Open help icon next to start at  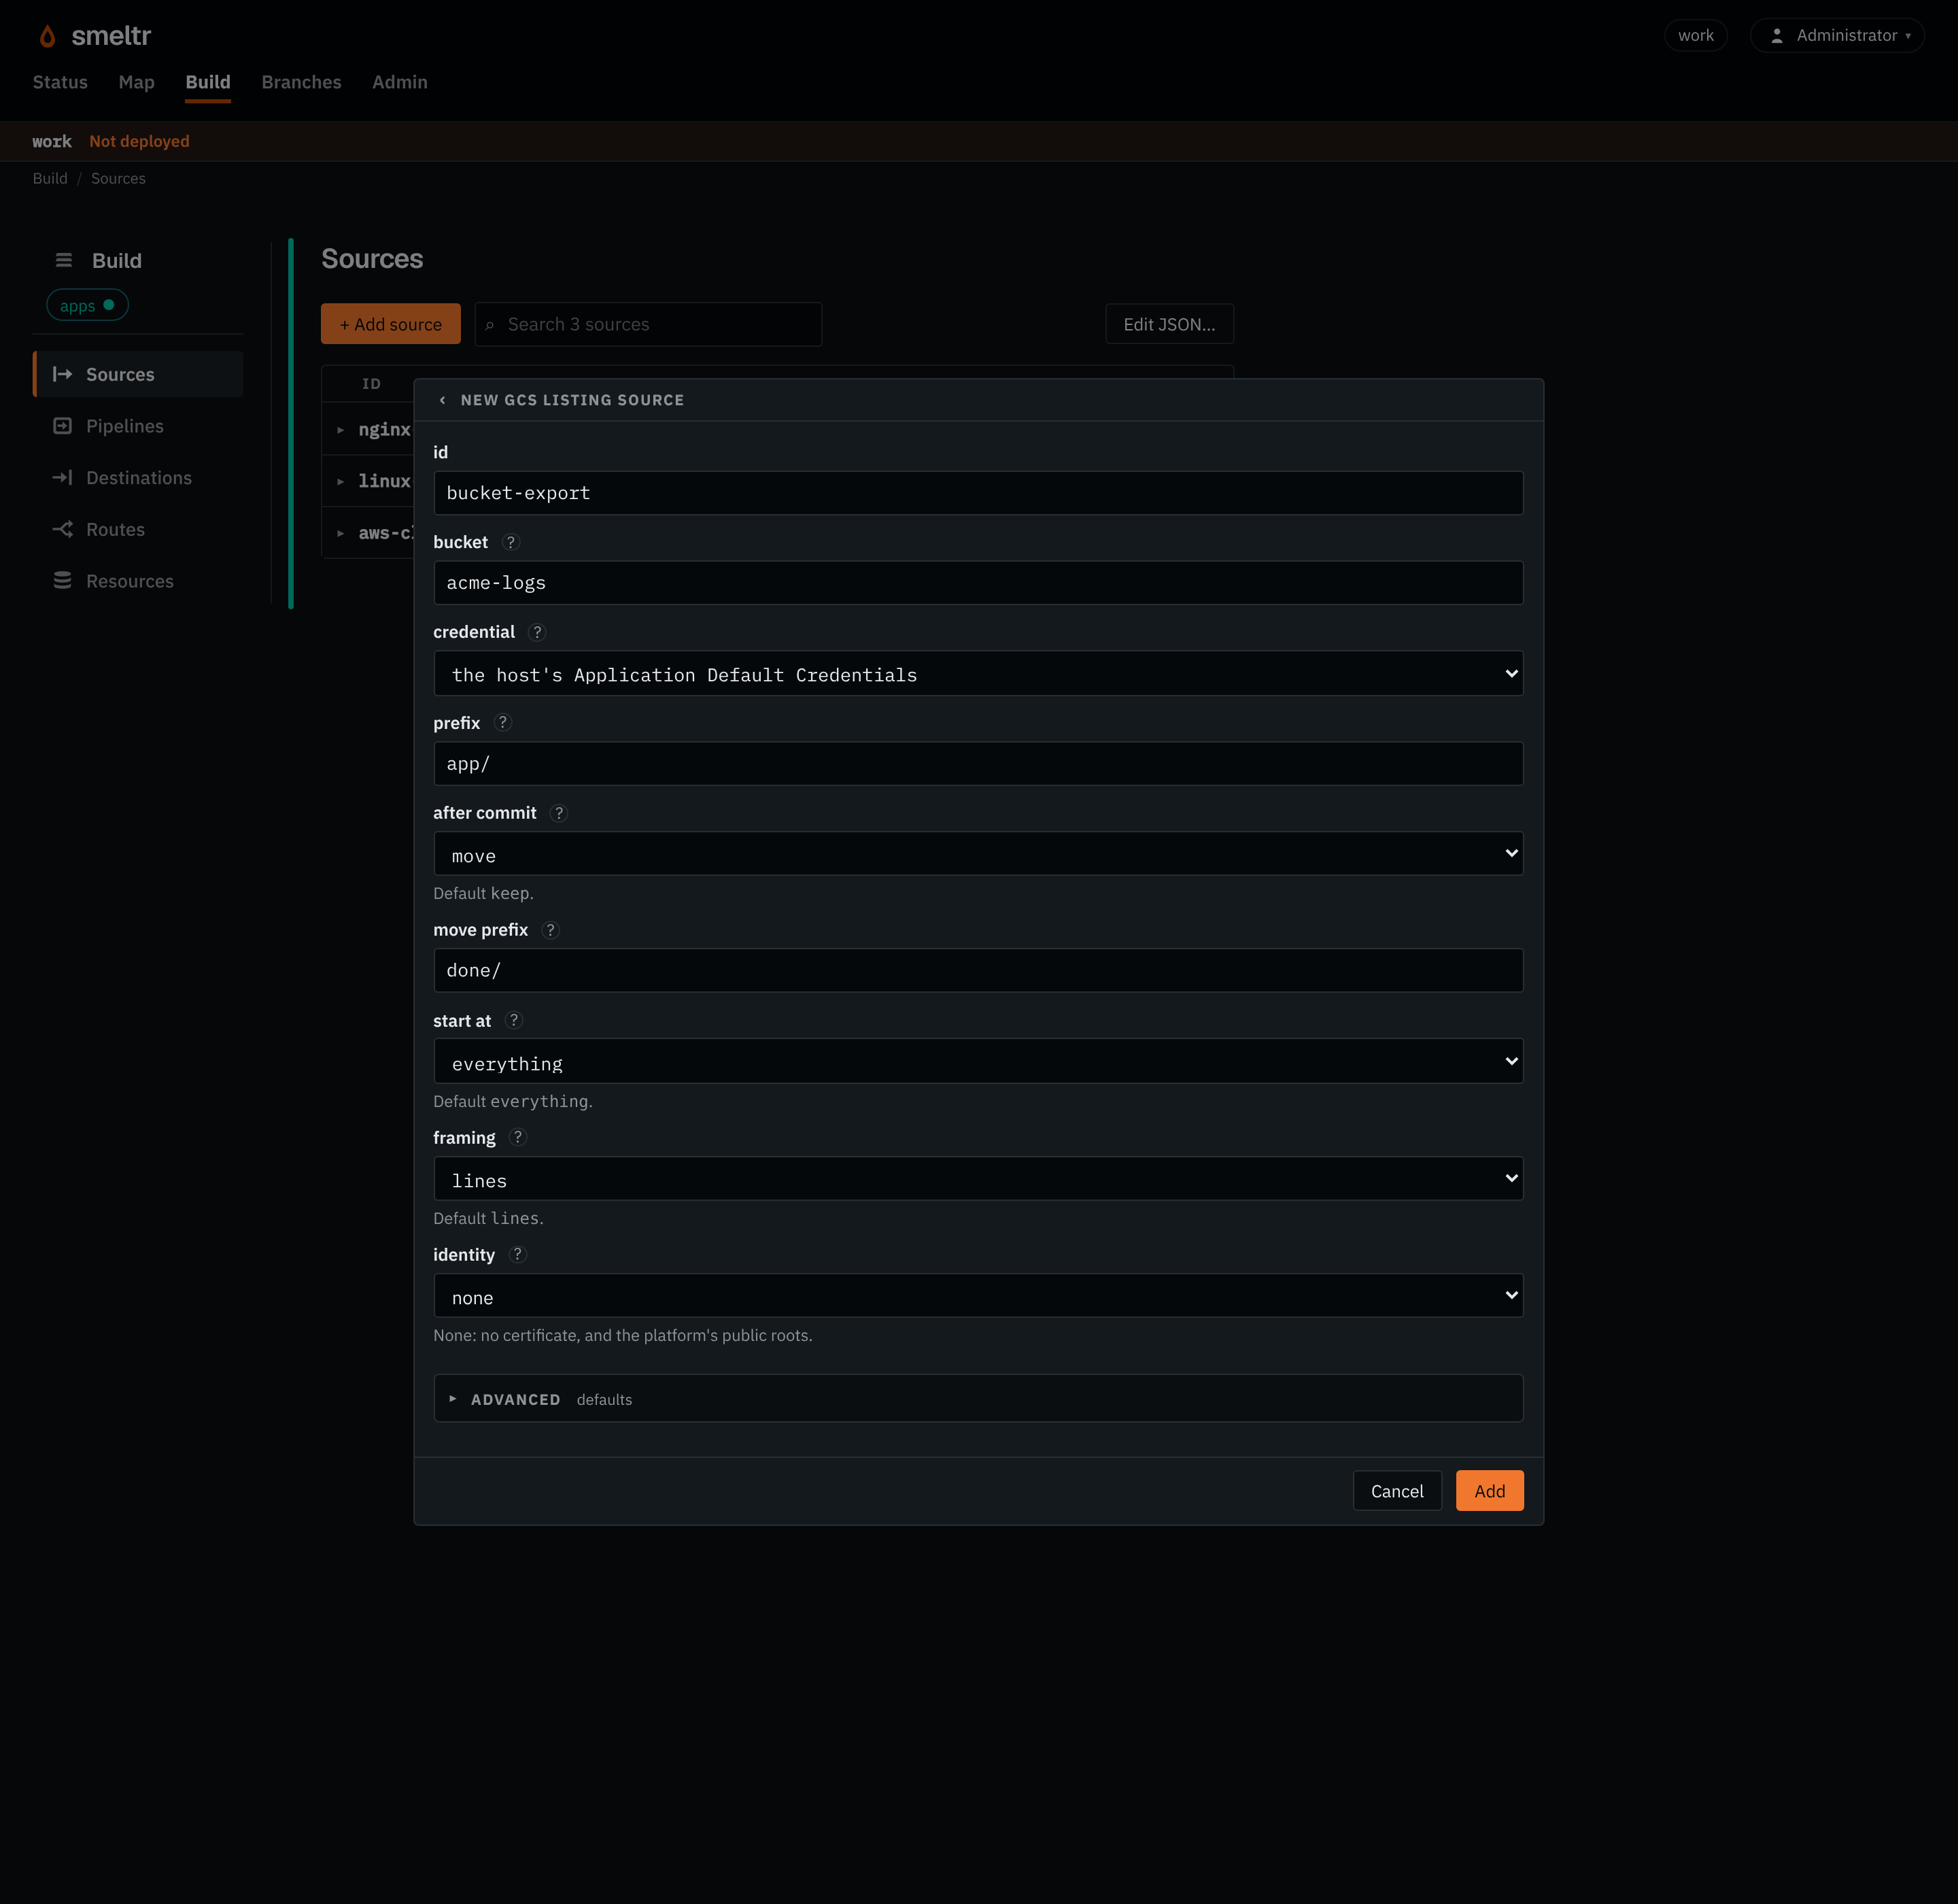pyautogui.click(x=514, y=1020)
